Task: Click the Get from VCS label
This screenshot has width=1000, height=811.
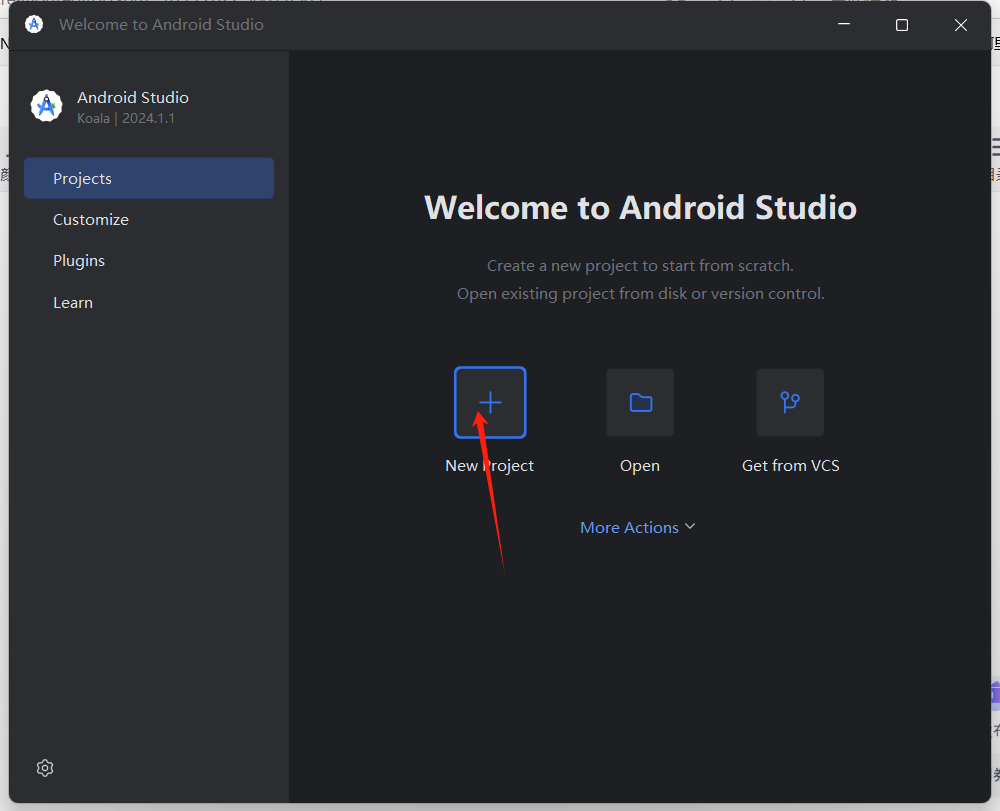Action: pyautogui.click(x=790, y=465)
